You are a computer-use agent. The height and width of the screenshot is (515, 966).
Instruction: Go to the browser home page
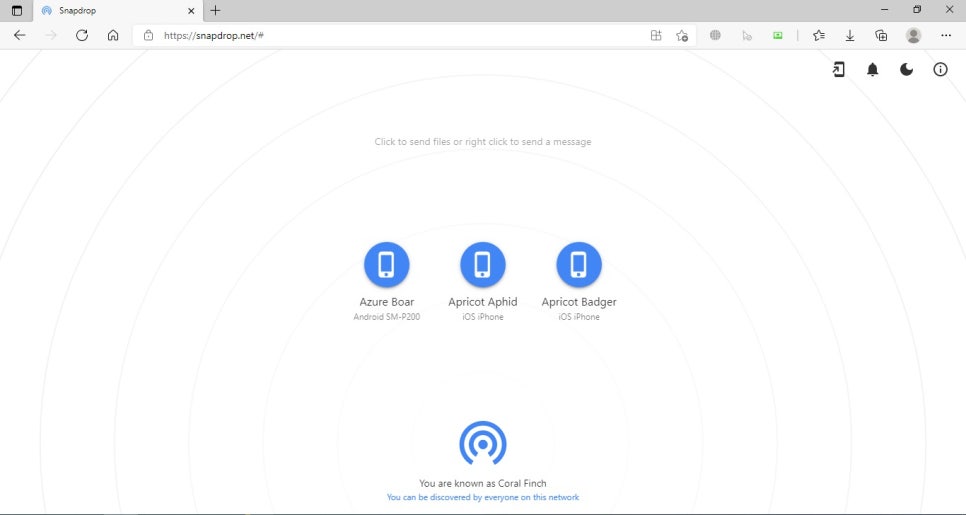113,35
